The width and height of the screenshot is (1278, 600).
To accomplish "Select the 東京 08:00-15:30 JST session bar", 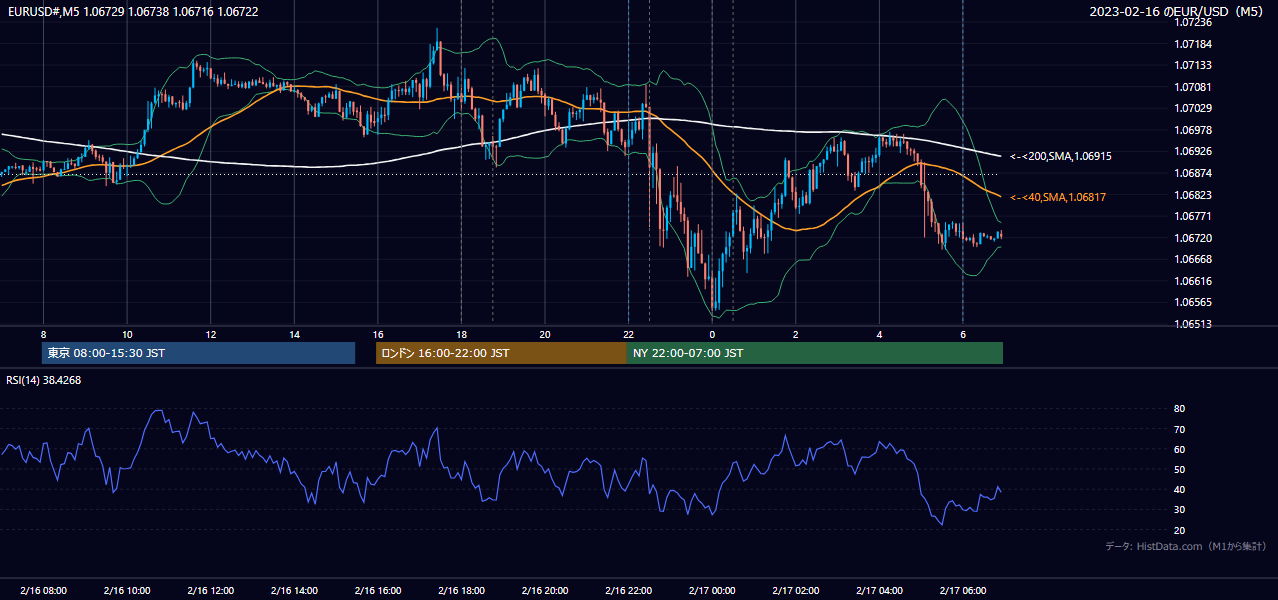I will [199, 353].
